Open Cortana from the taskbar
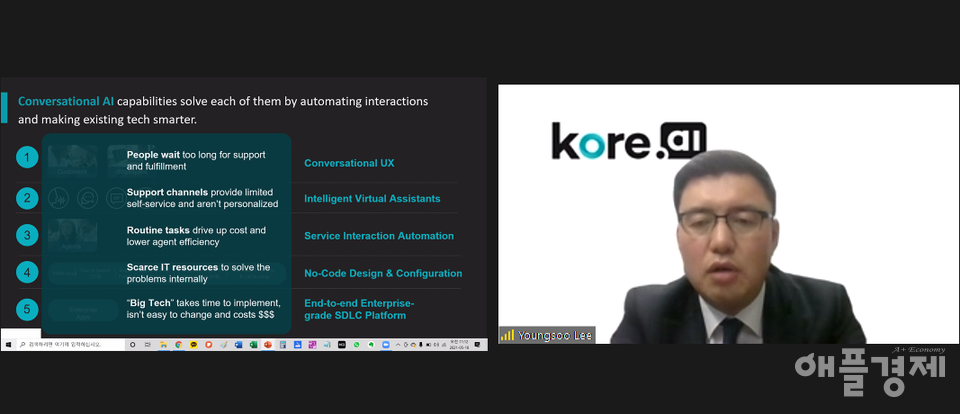 [x=132, y=344]
